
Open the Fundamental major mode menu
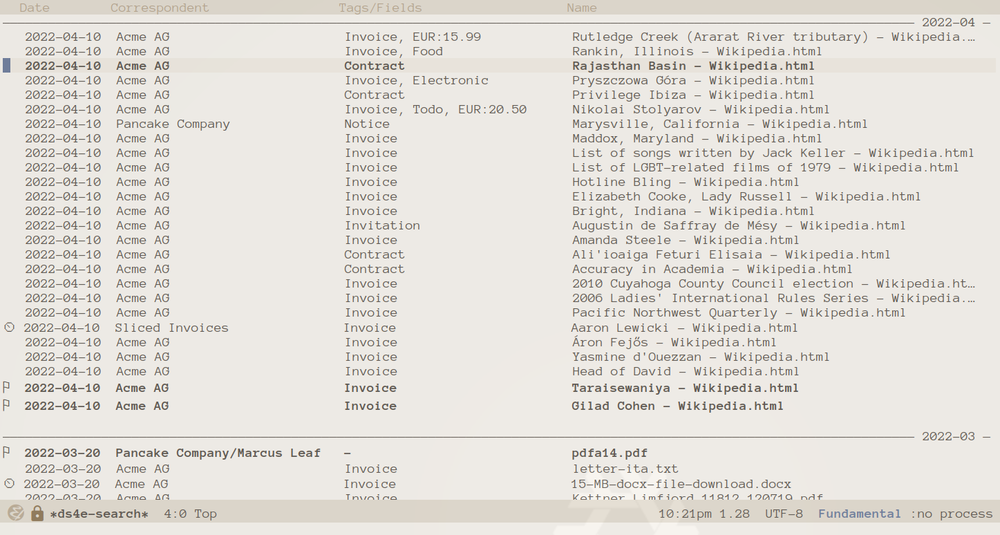click(859, 514)
